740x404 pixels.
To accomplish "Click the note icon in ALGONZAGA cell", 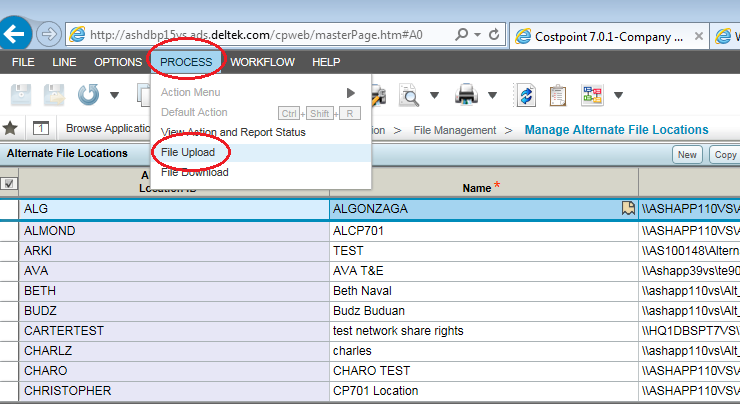I will point(628,208).
